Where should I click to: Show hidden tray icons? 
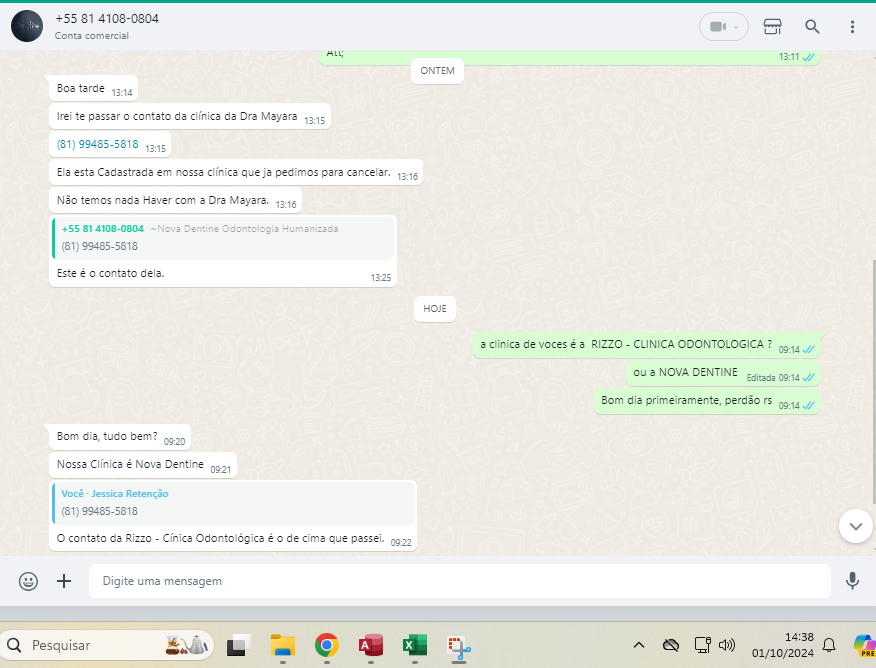[x=639, y=646]
